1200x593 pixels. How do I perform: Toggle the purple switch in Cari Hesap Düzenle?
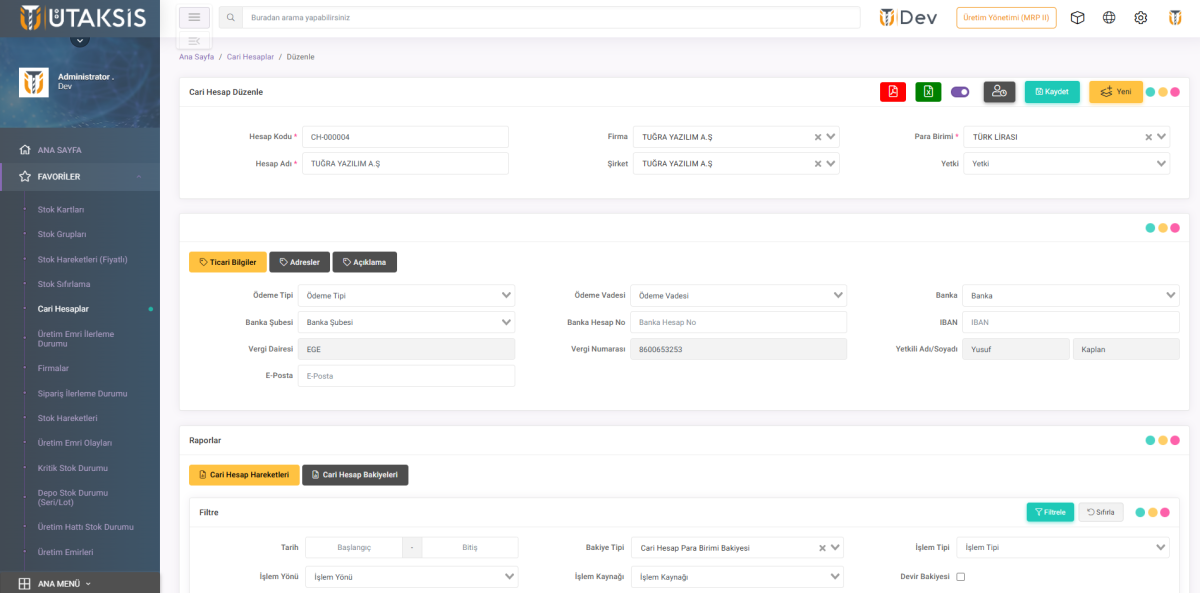coord(960,92)
